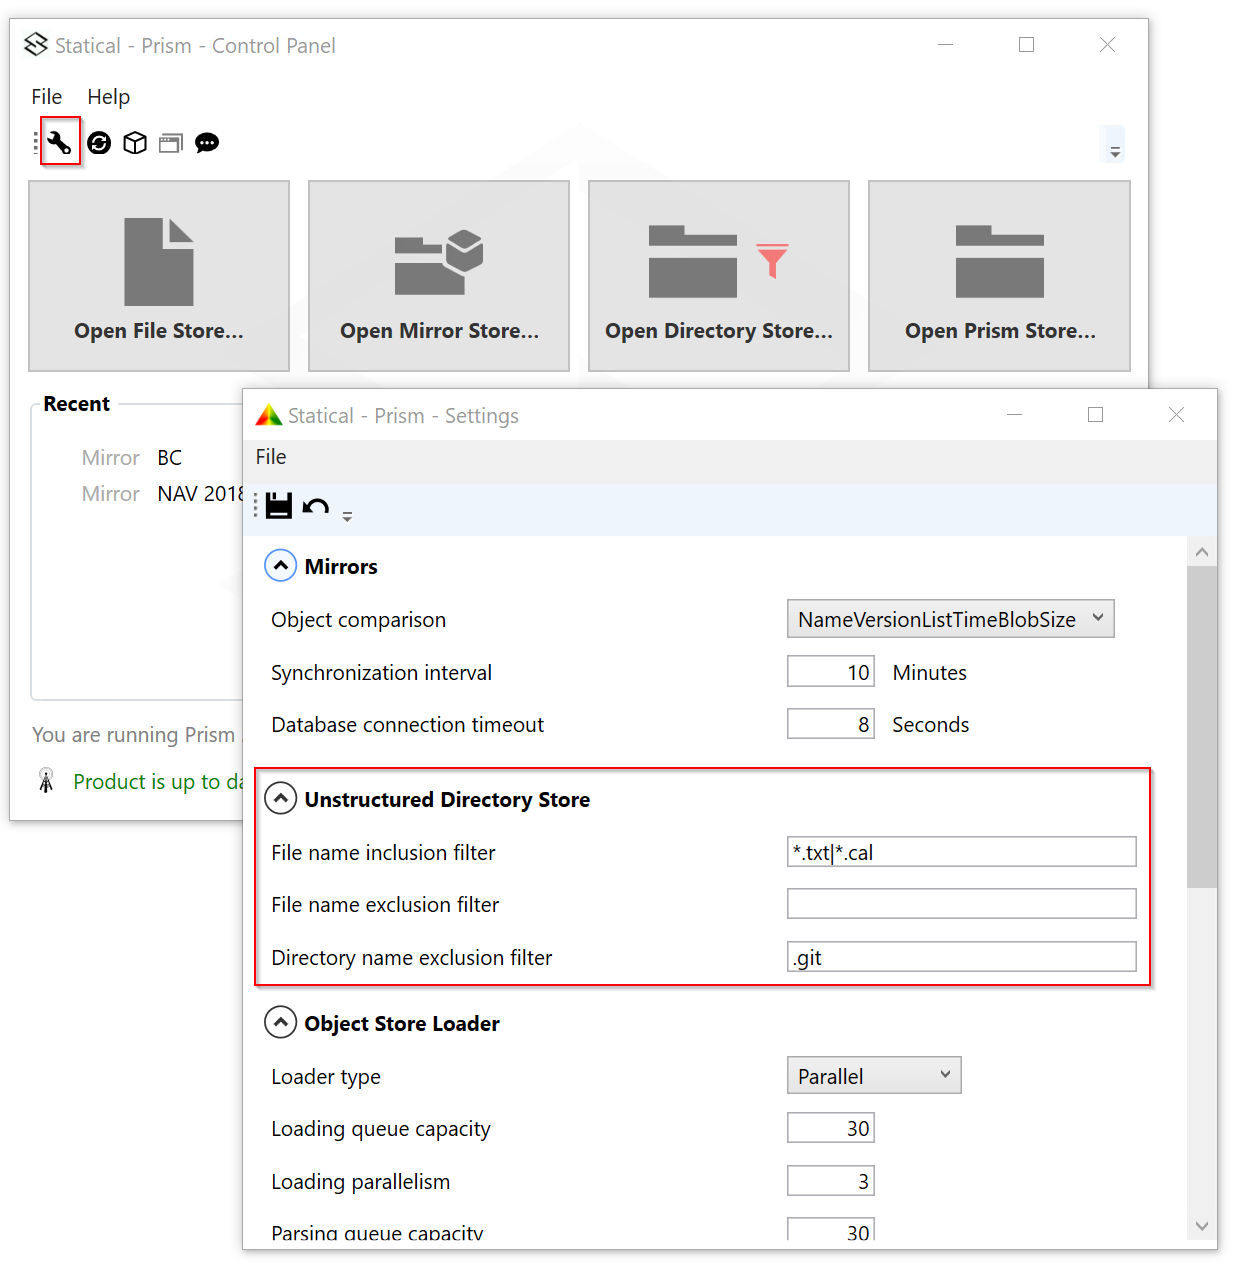Minimize the Settings window

point(1014,415)
